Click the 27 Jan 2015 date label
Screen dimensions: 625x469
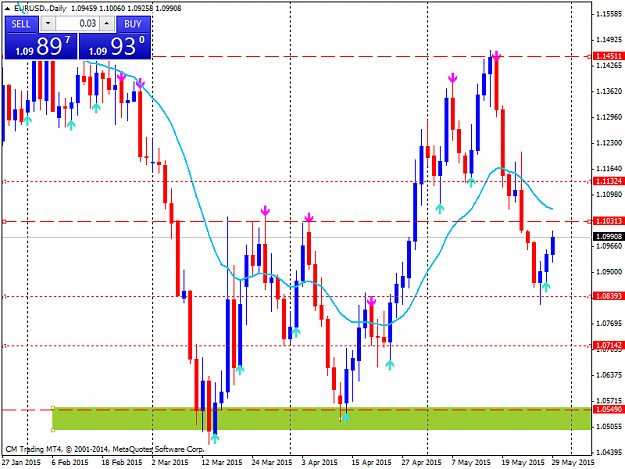21,463
